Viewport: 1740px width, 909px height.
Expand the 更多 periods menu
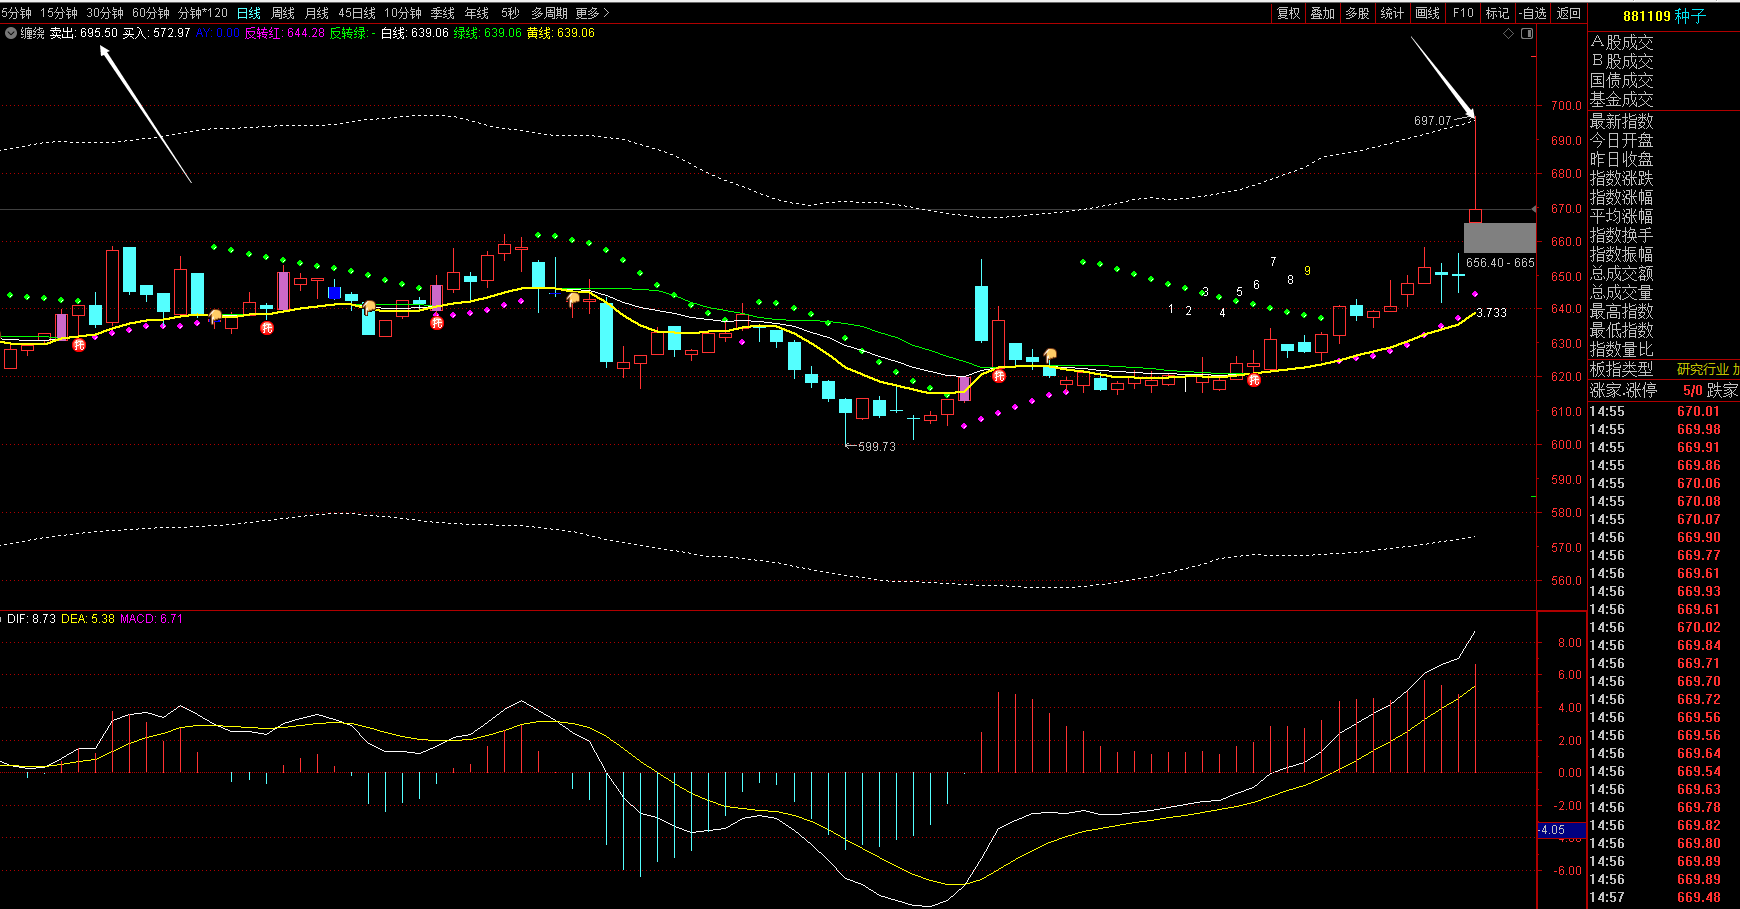[591, 13]
